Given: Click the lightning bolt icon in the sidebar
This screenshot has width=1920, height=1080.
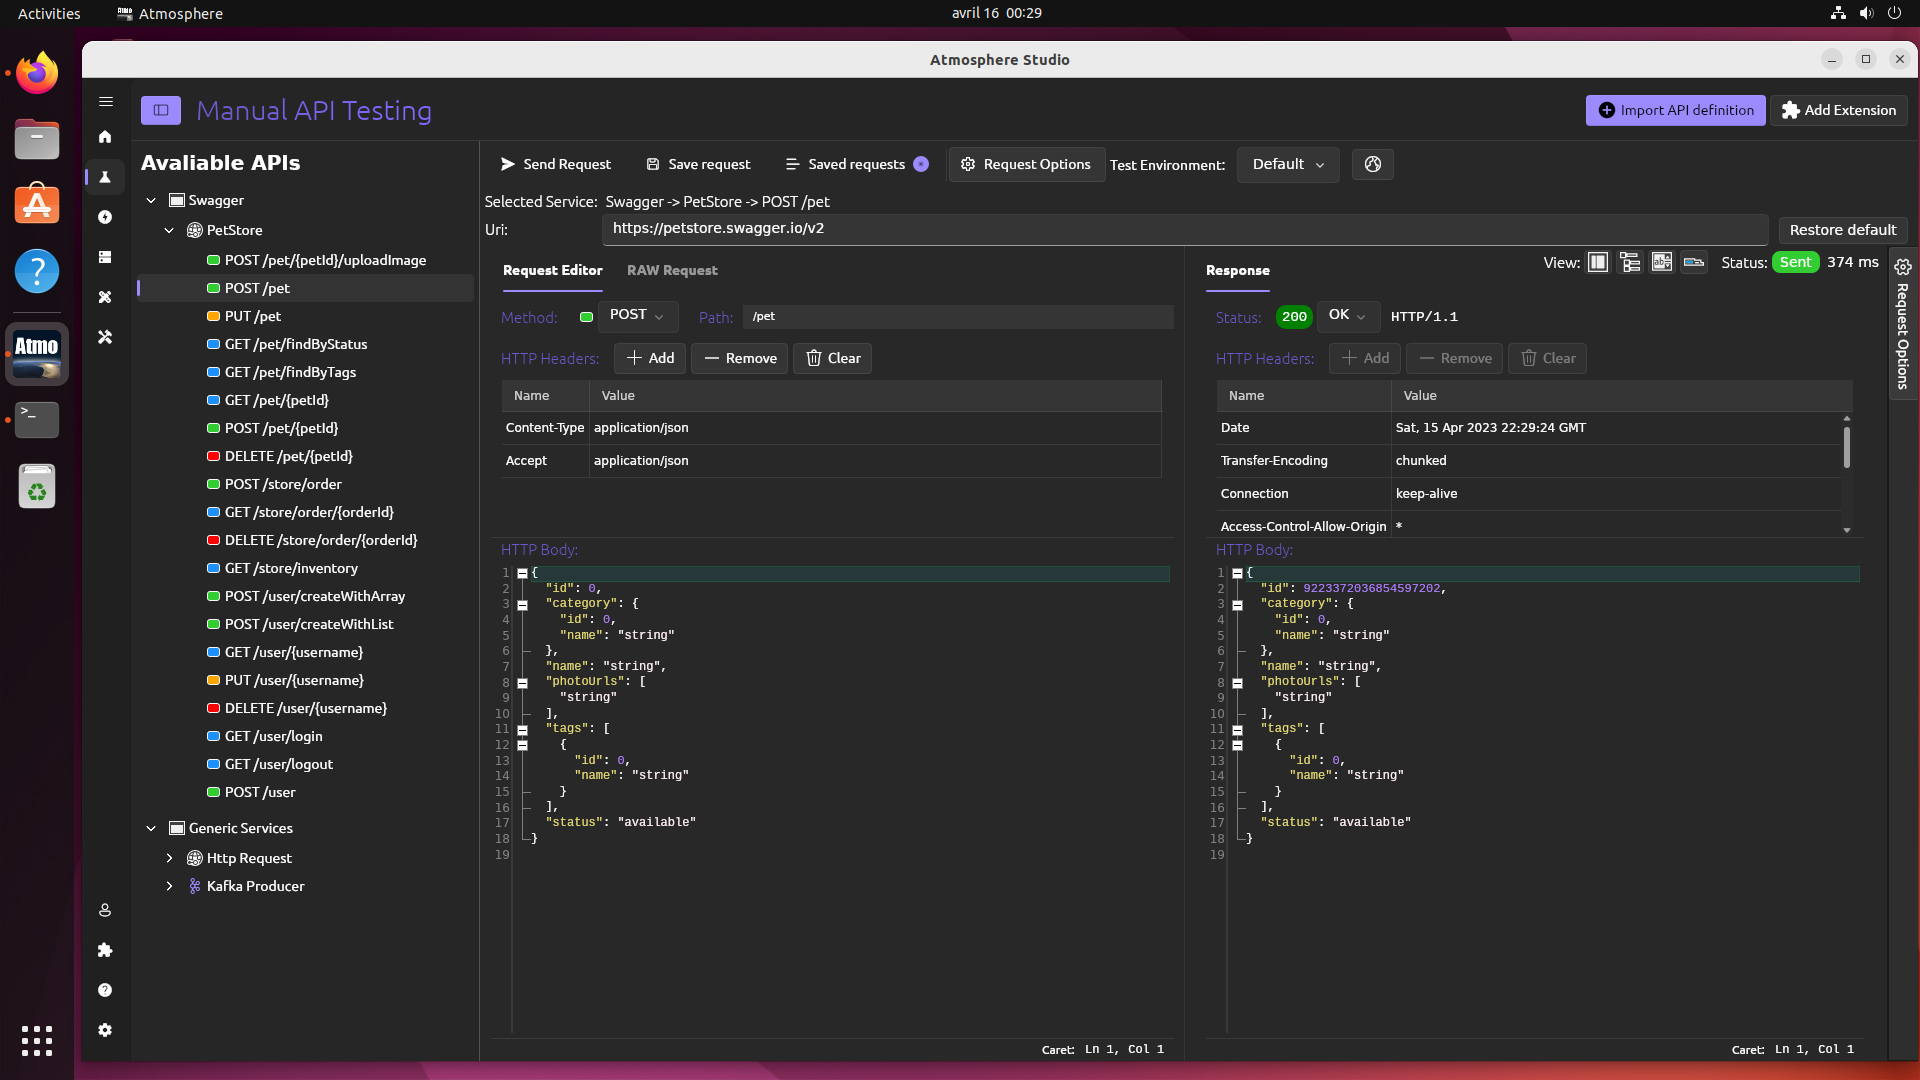Looking at the screenshot, I should point(105,217).
